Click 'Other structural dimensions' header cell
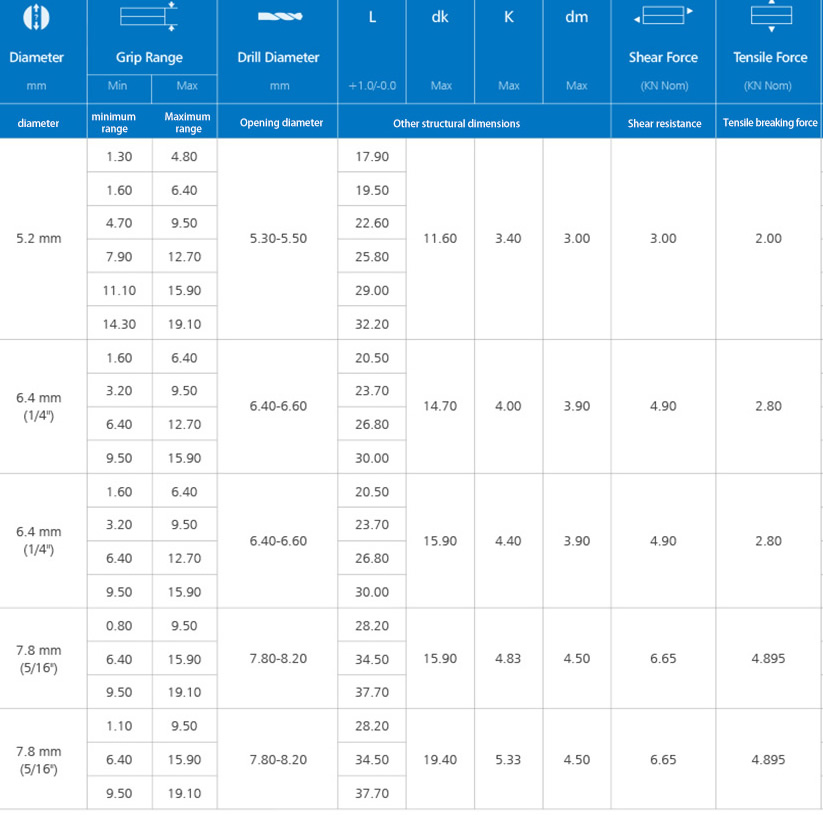 coord(456,124)
